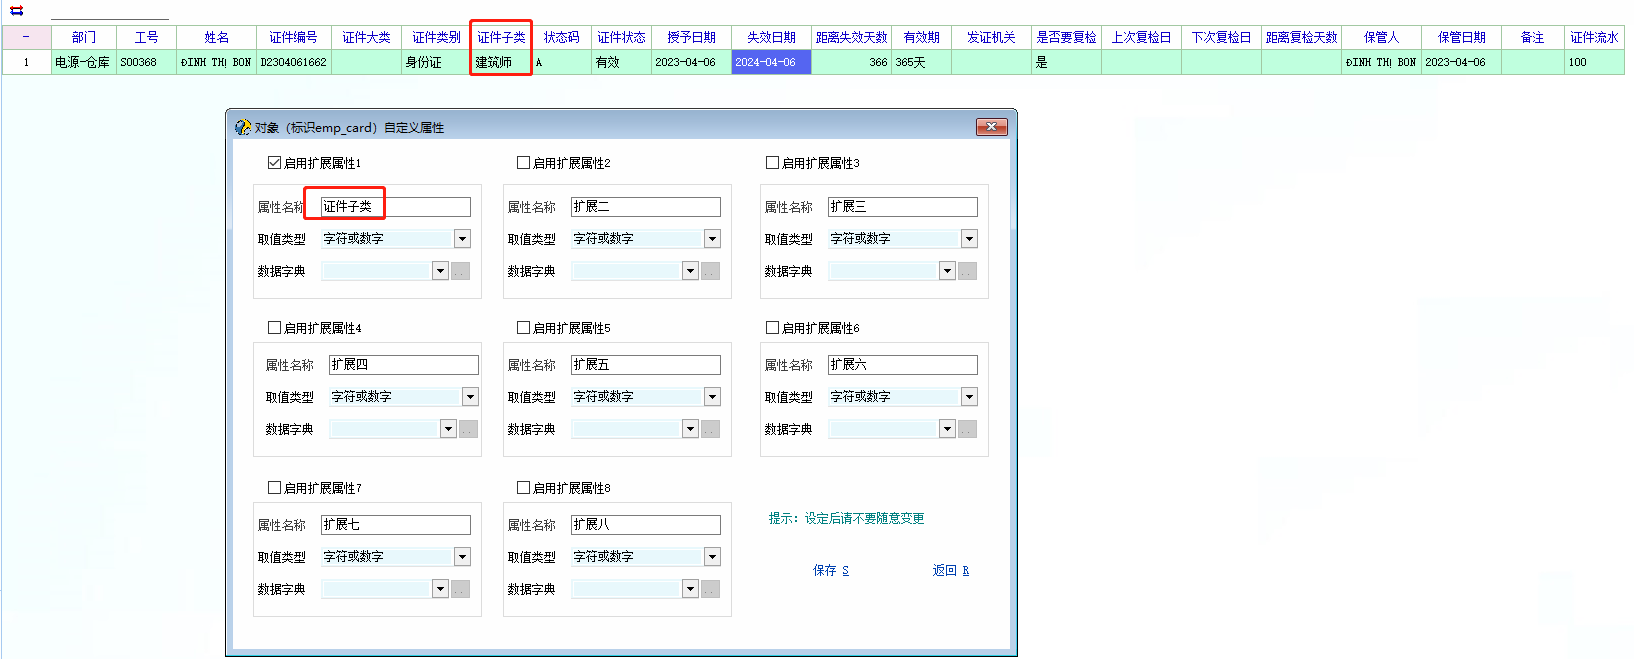
Task: Click the 证件子类 column header
Action: [x=501, y=37]
